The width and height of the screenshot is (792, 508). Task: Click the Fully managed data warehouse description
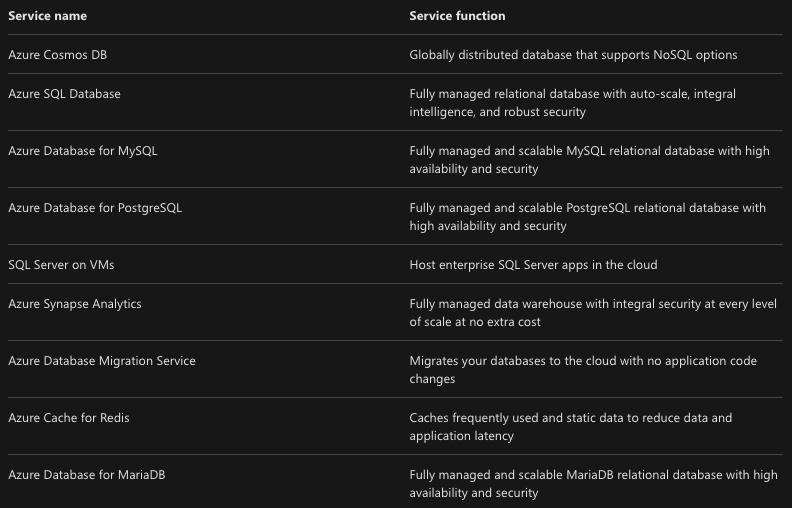pyautogui.click(x=593, y=313)
